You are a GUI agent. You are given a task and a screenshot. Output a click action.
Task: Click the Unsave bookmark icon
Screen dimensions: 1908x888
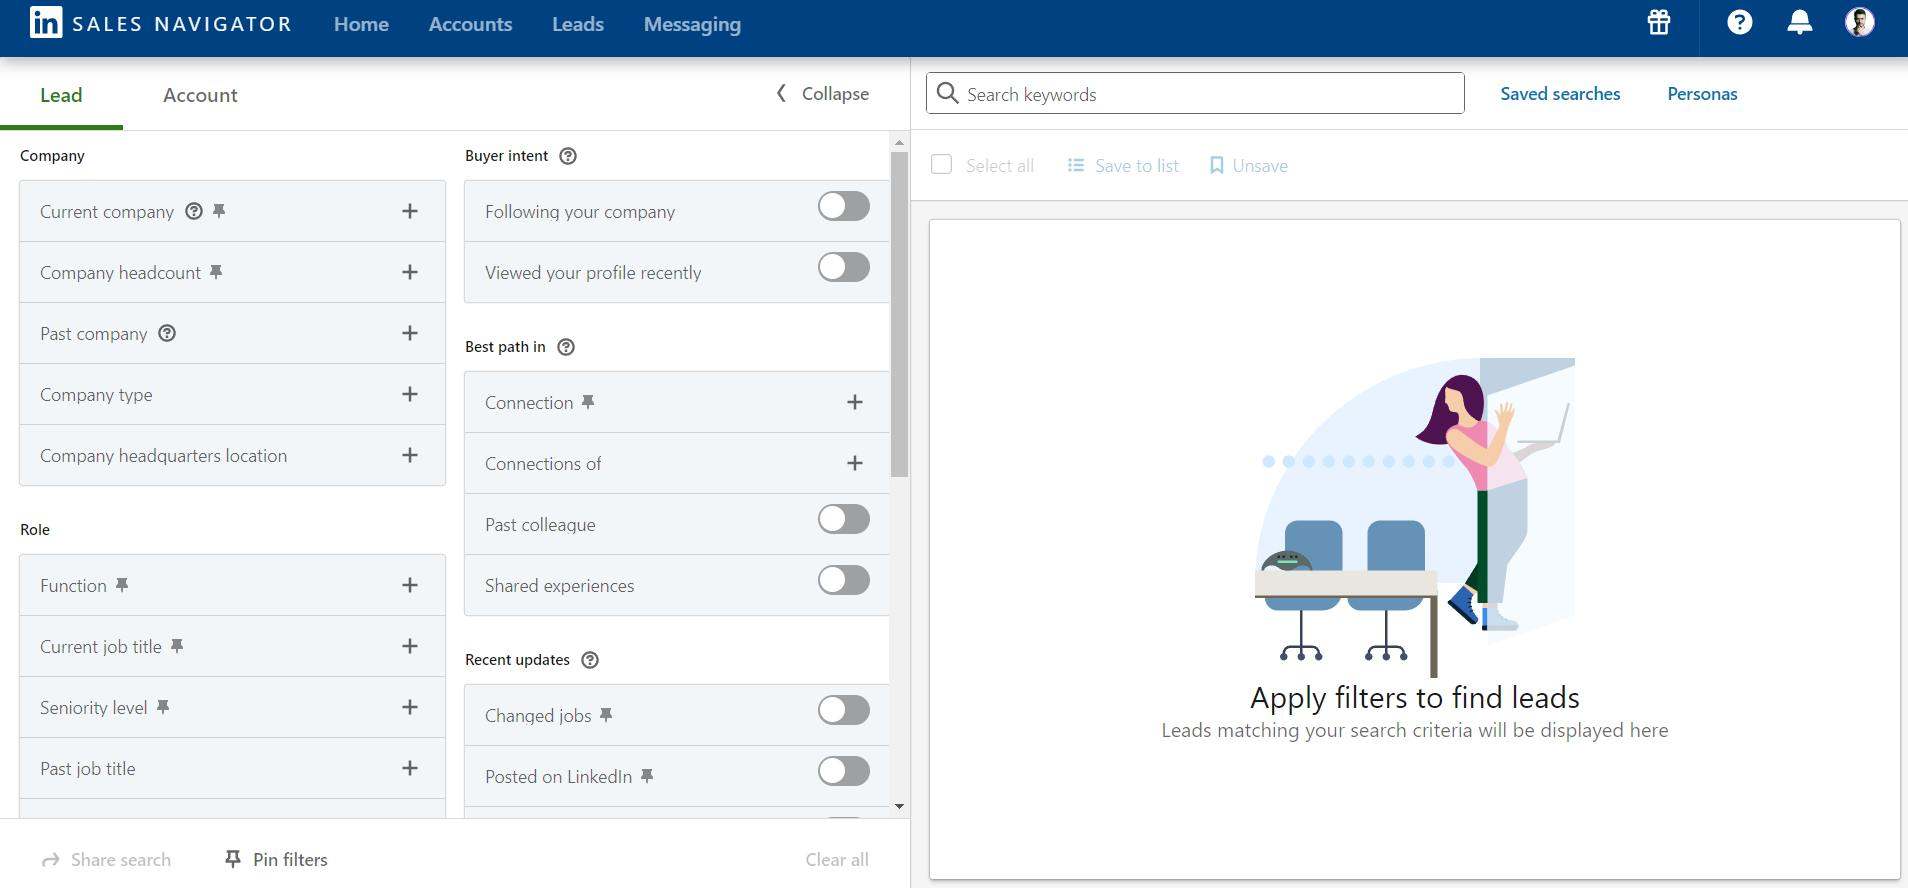[1217, 165]
